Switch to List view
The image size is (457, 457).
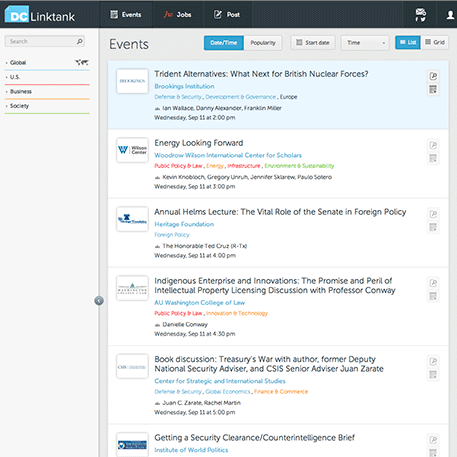pyautogui.click(x=408, y=42)
